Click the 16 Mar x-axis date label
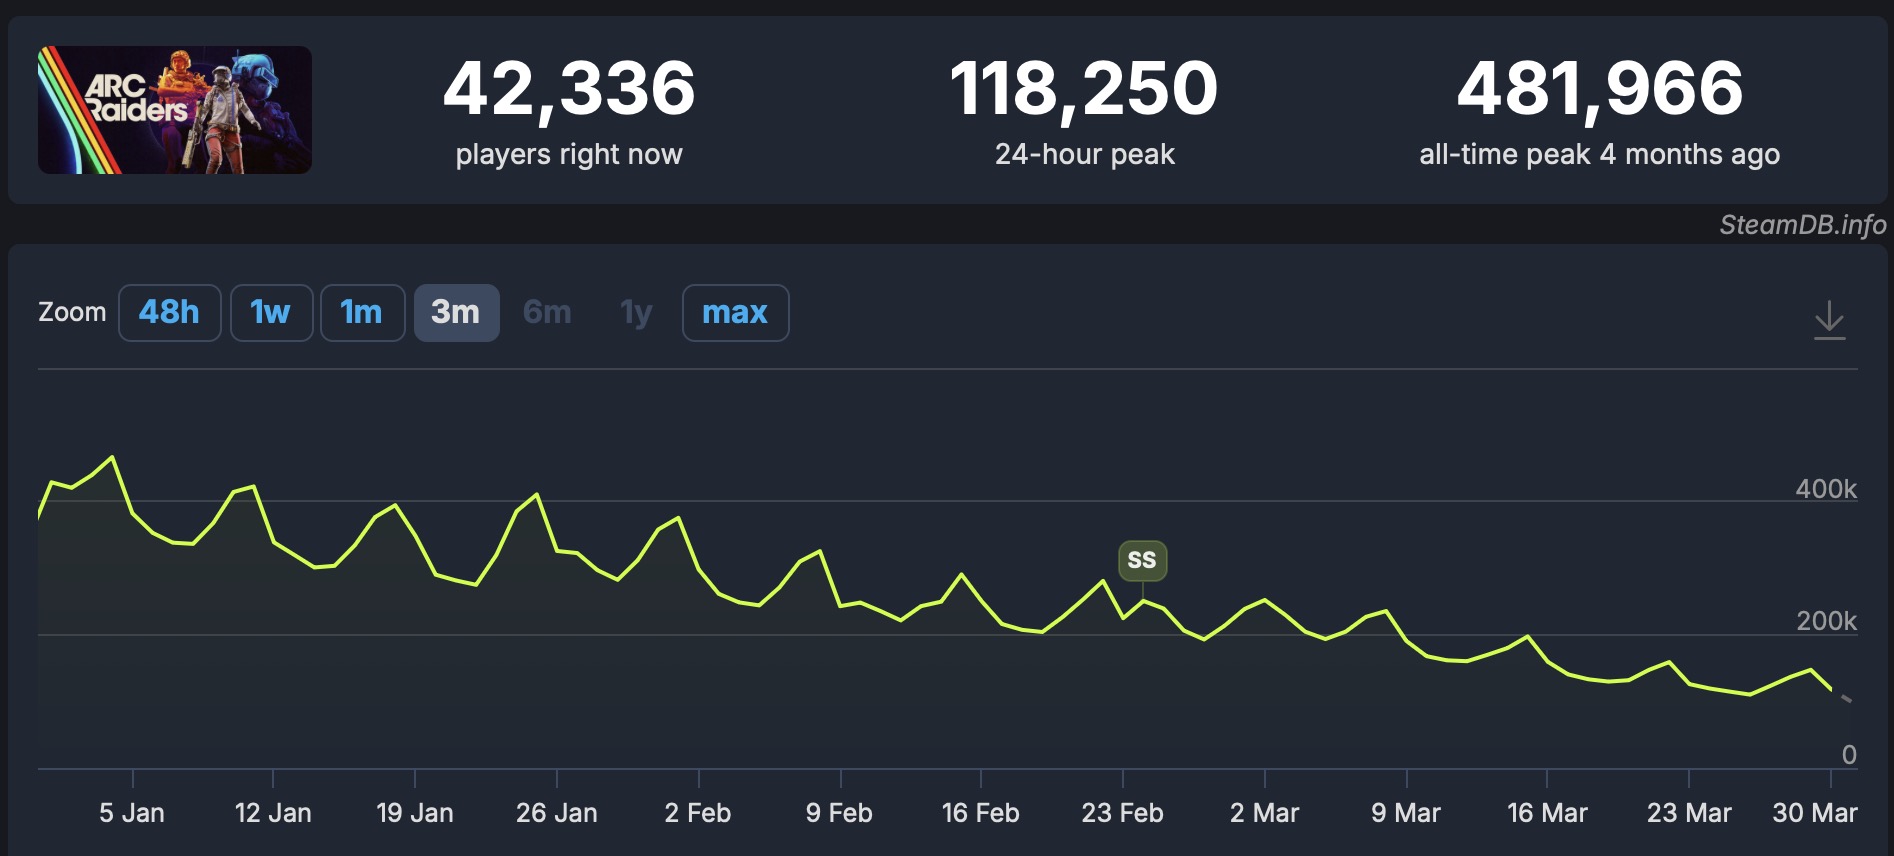The image size is (1894, 856). coord(1547,813)
